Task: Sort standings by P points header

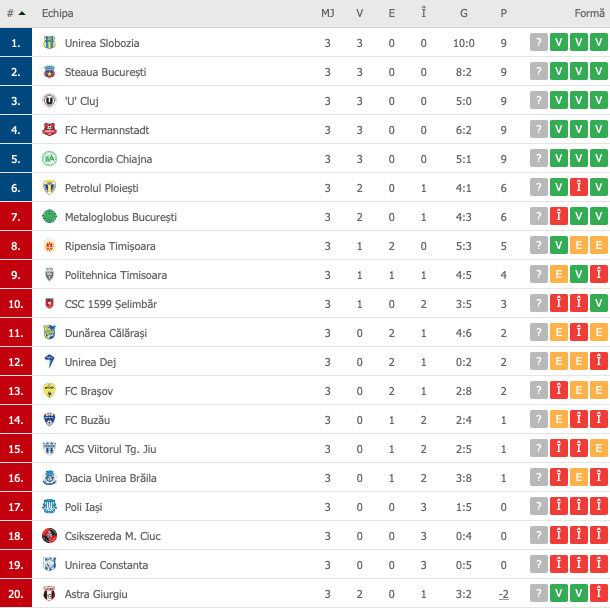Action: click(503, 13)
